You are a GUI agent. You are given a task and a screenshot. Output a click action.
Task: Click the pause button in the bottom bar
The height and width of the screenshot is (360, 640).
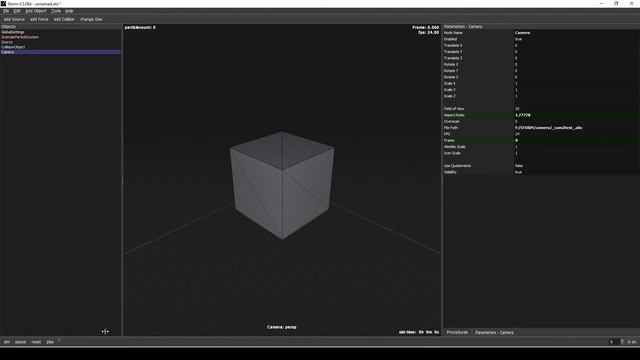pyautogui.click(x=20, y=342)
